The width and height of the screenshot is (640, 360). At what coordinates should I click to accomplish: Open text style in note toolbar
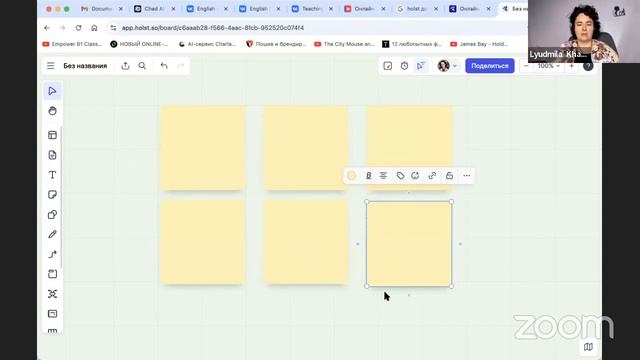pyautogui.click(x=369, y=176)
